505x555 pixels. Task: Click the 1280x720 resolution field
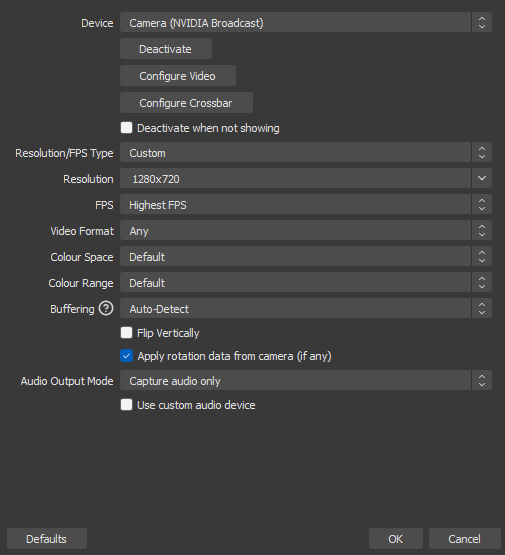point(295,178)
